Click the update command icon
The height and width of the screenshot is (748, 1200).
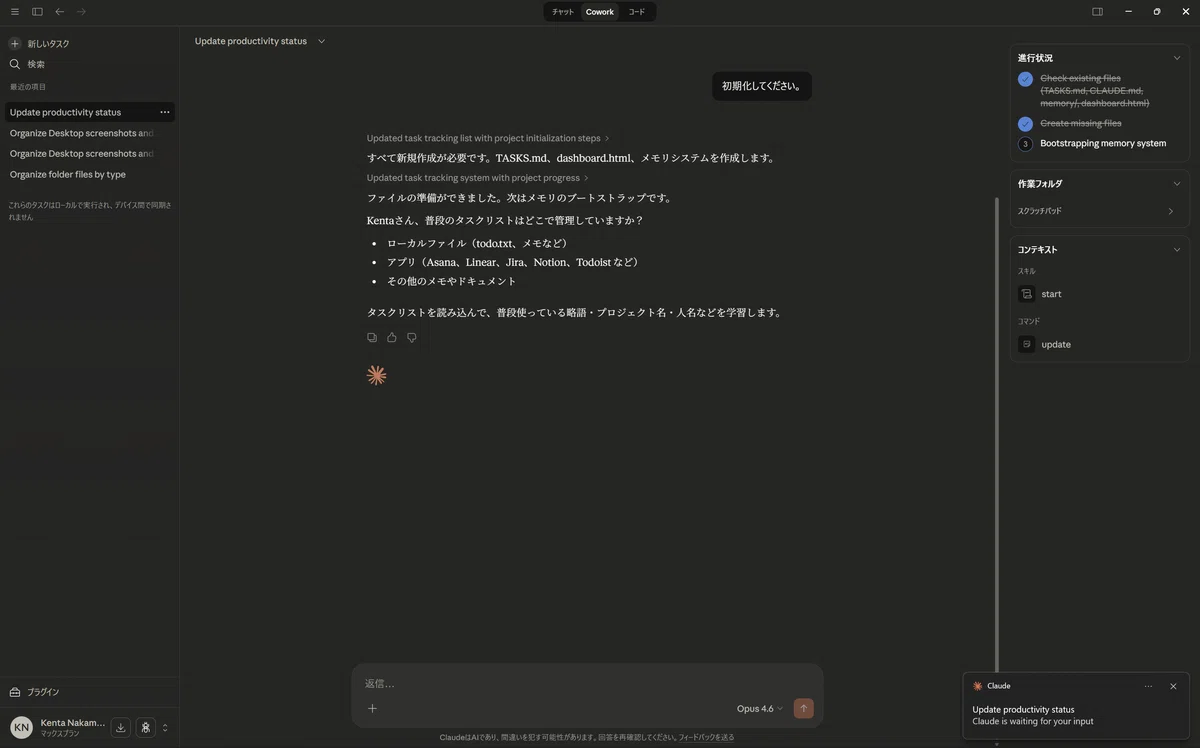pos(1026,344)
